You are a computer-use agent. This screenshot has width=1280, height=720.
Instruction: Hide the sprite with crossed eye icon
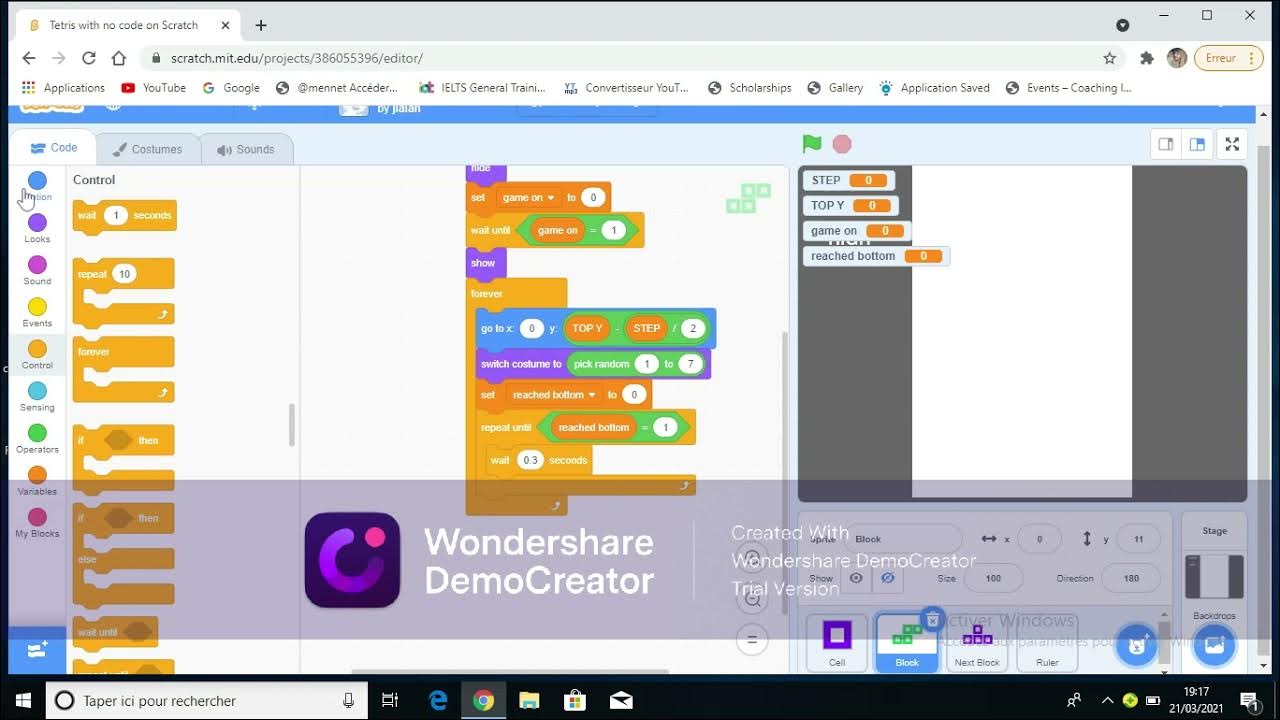click(x=887, y=578)
